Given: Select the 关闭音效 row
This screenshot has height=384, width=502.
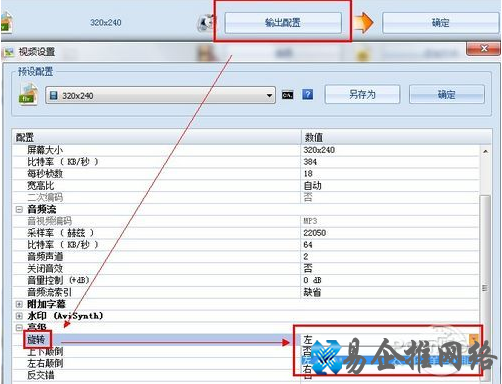Looking at the screenshot, I should coord(246,268).
